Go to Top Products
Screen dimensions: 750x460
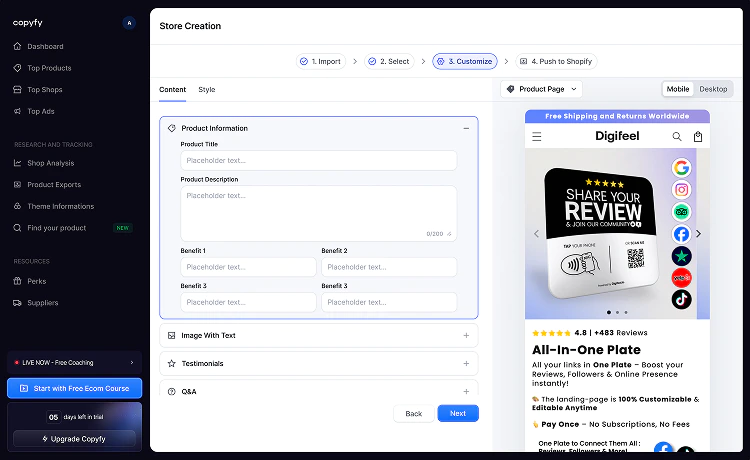point(49,68)
